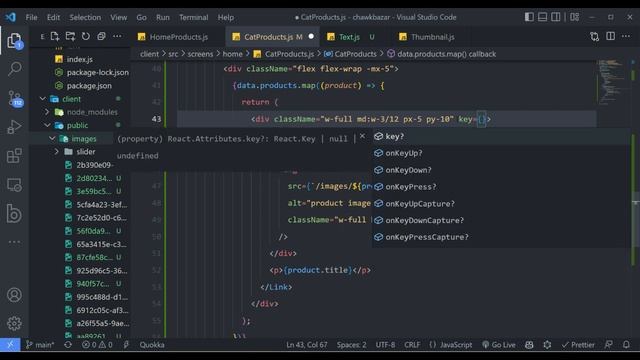Select the key? suggestion

tap(501, 136)
